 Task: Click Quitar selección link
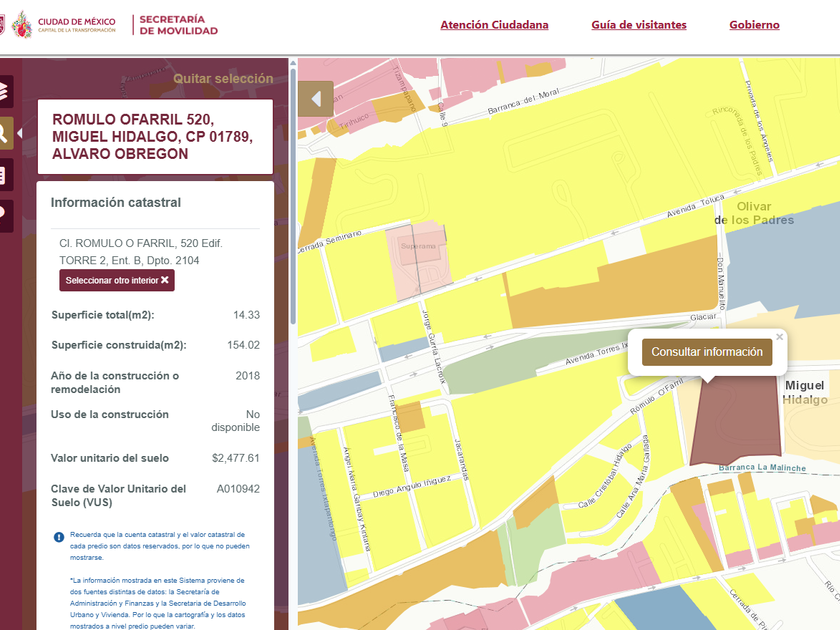click(x=223, y=78)
